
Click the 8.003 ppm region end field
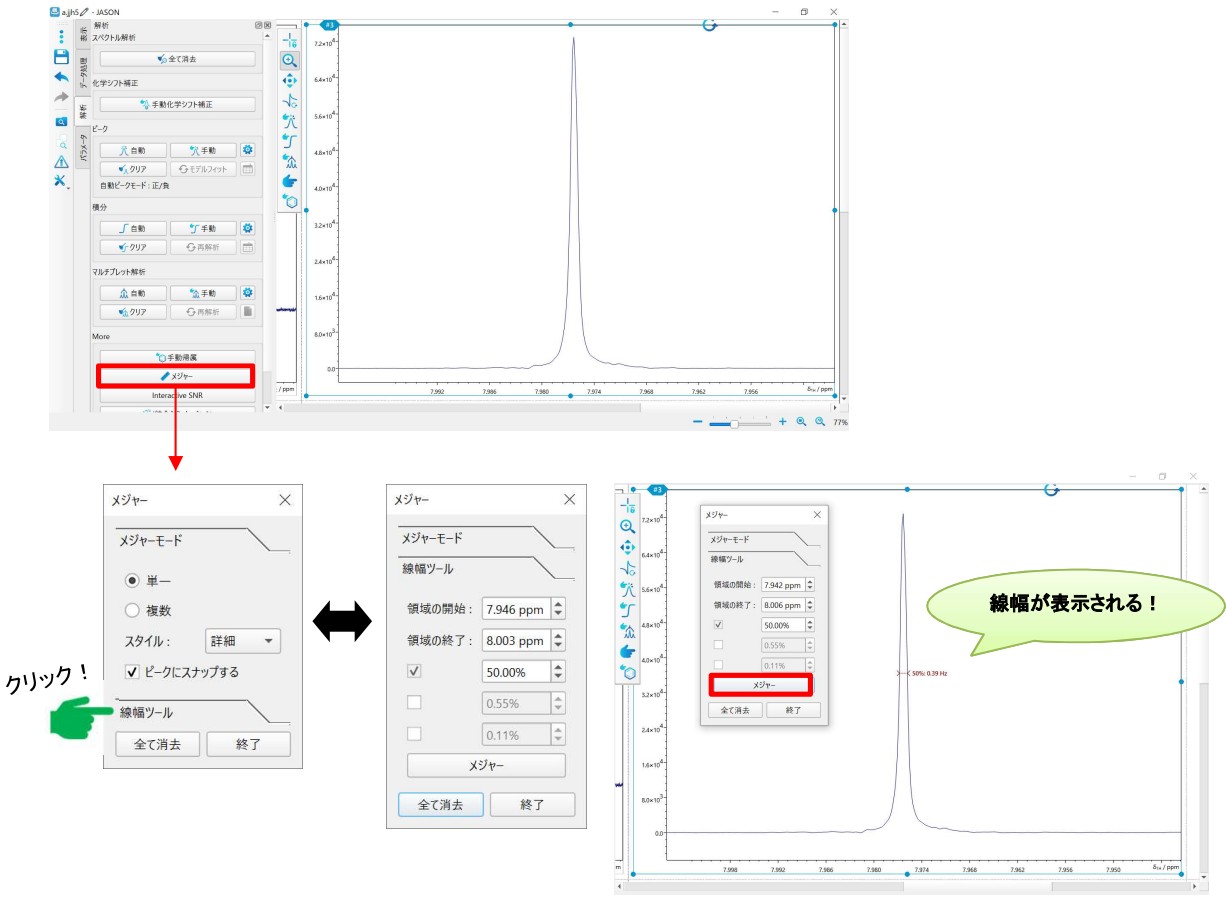coord(515,641)
